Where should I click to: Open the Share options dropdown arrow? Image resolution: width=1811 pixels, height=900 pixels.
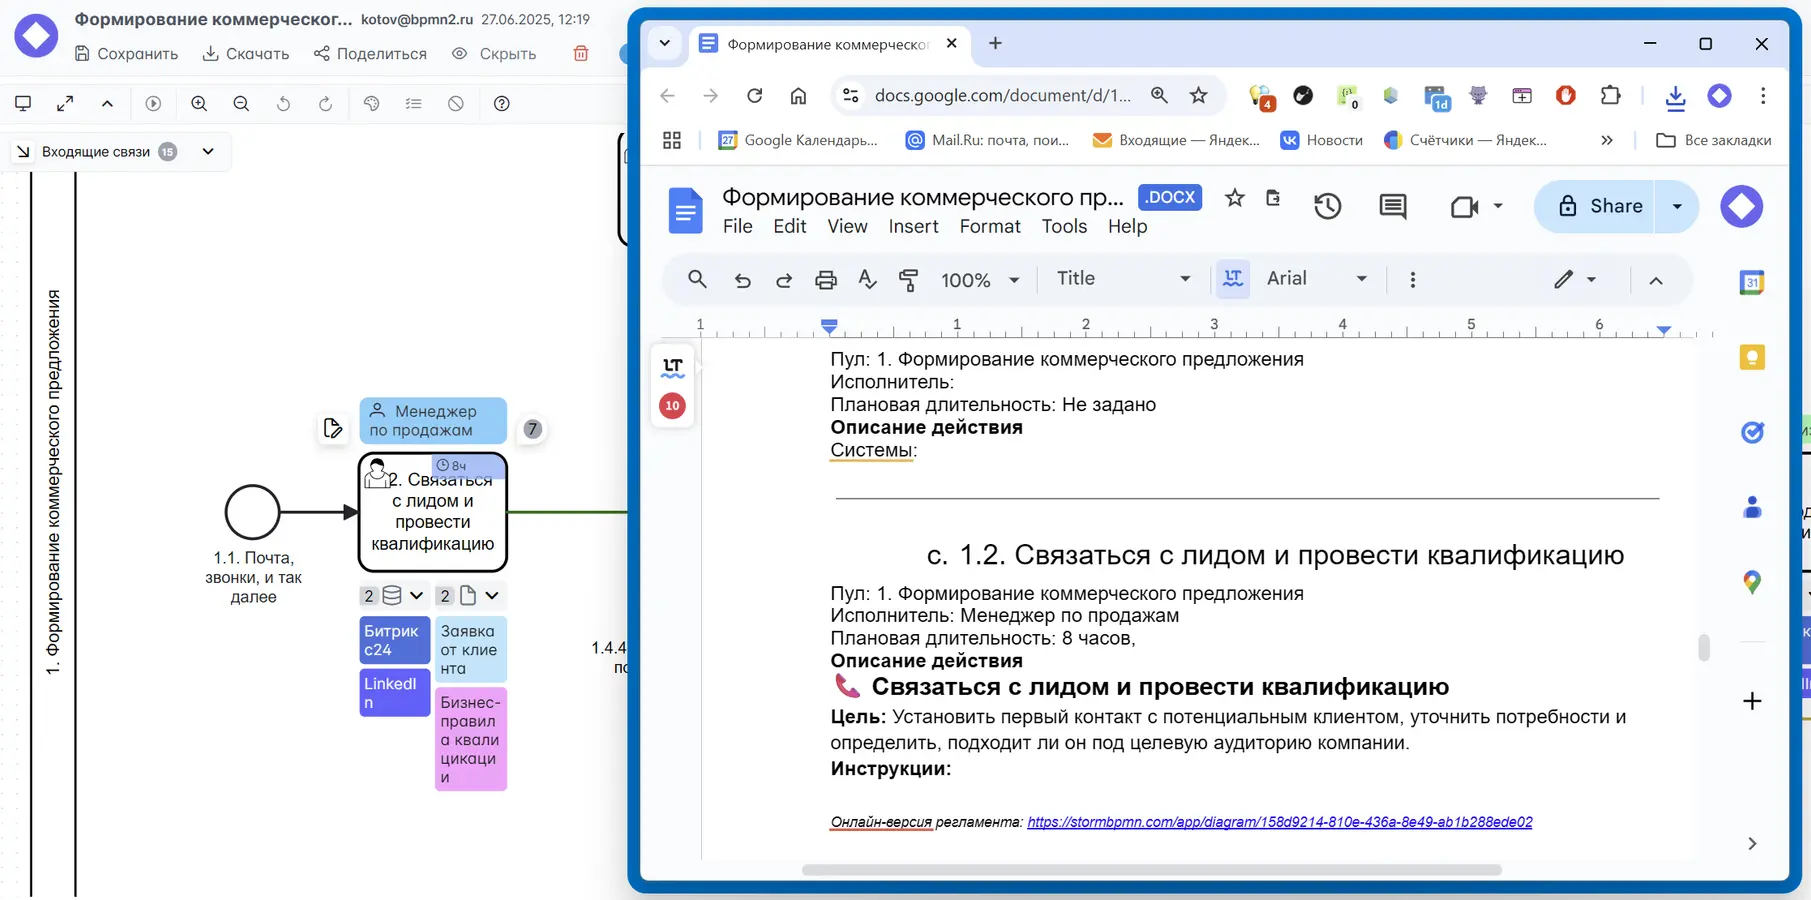pos(1677,206)
